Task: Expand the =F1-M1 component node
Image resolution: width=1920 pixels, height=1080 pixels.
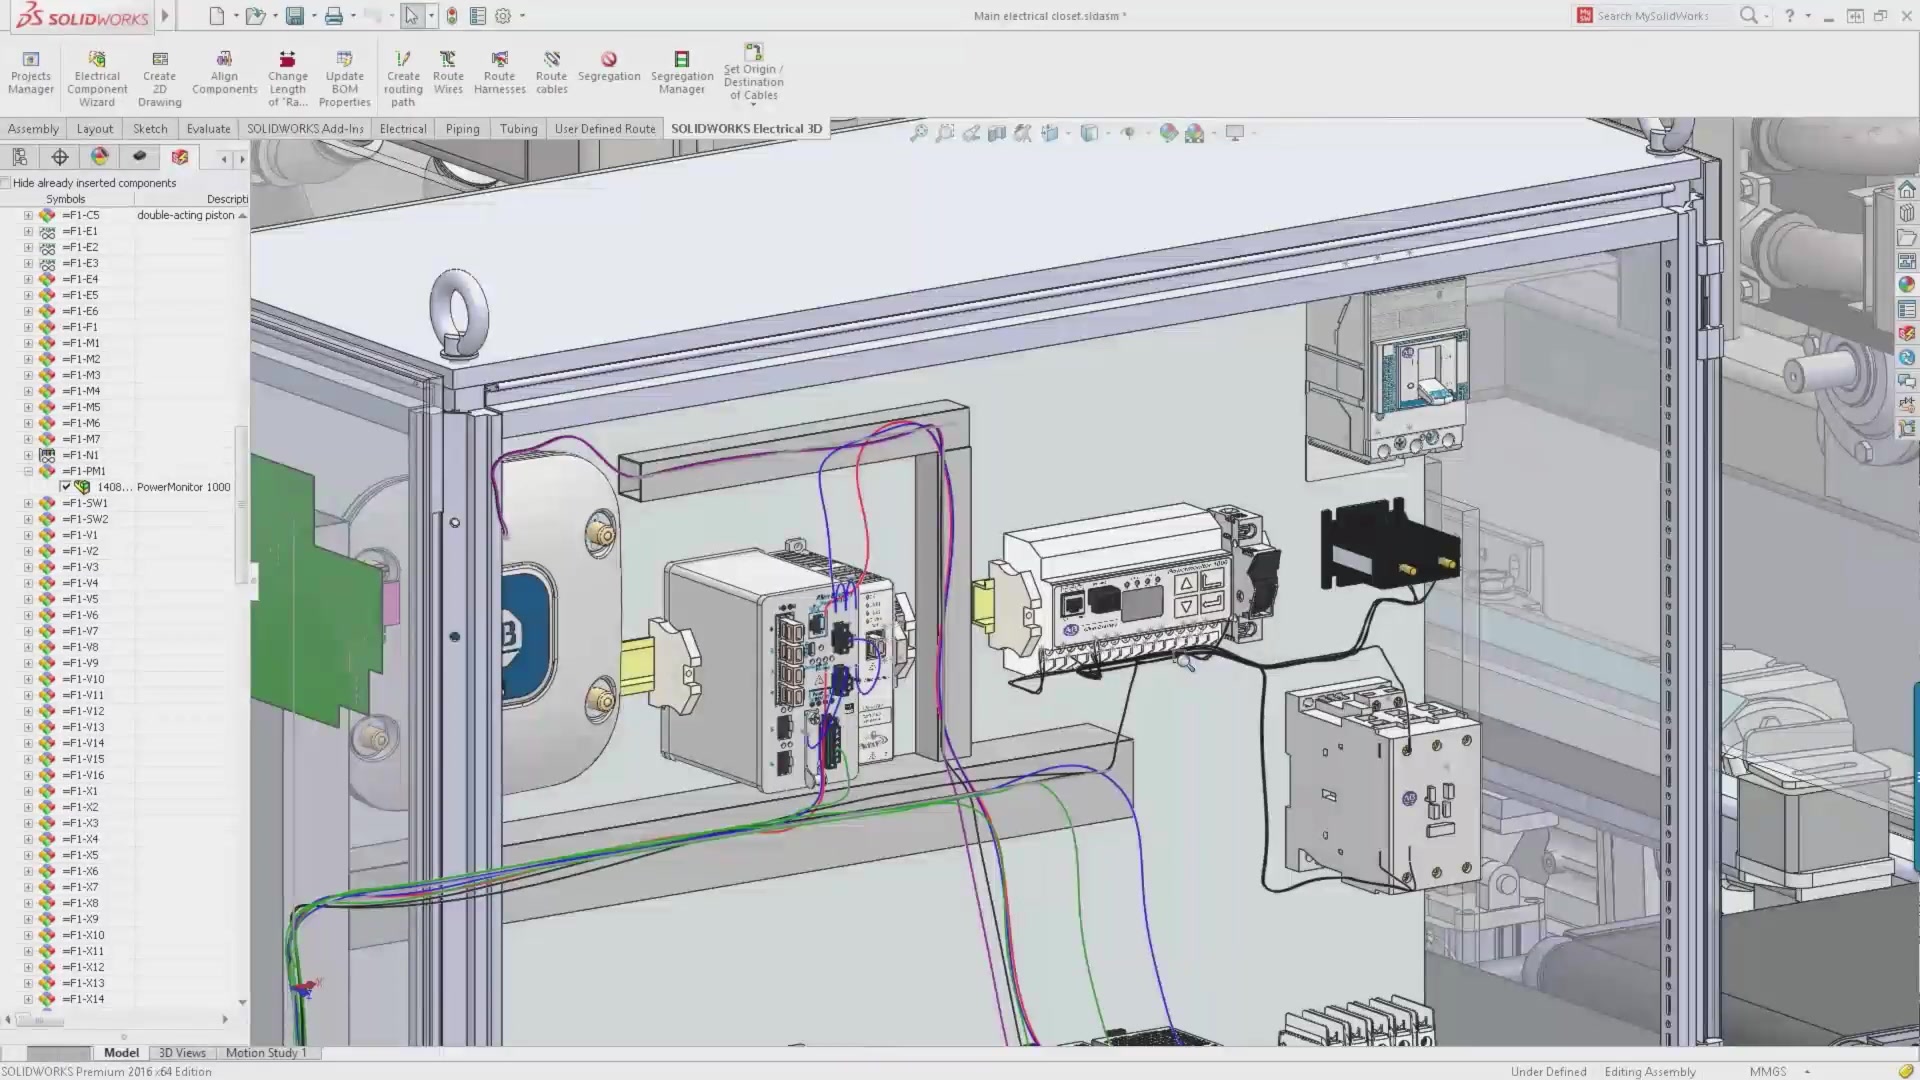Action: (29, 343)
